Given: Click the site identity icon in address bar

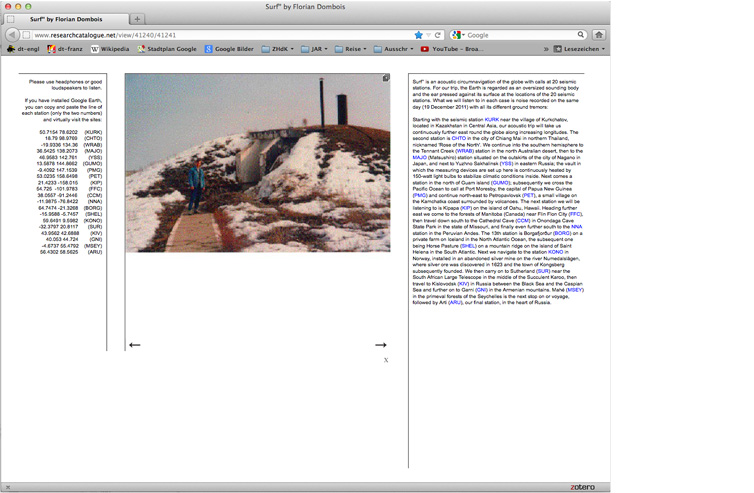Looking at the screenshot, I should tap(27, 35).
